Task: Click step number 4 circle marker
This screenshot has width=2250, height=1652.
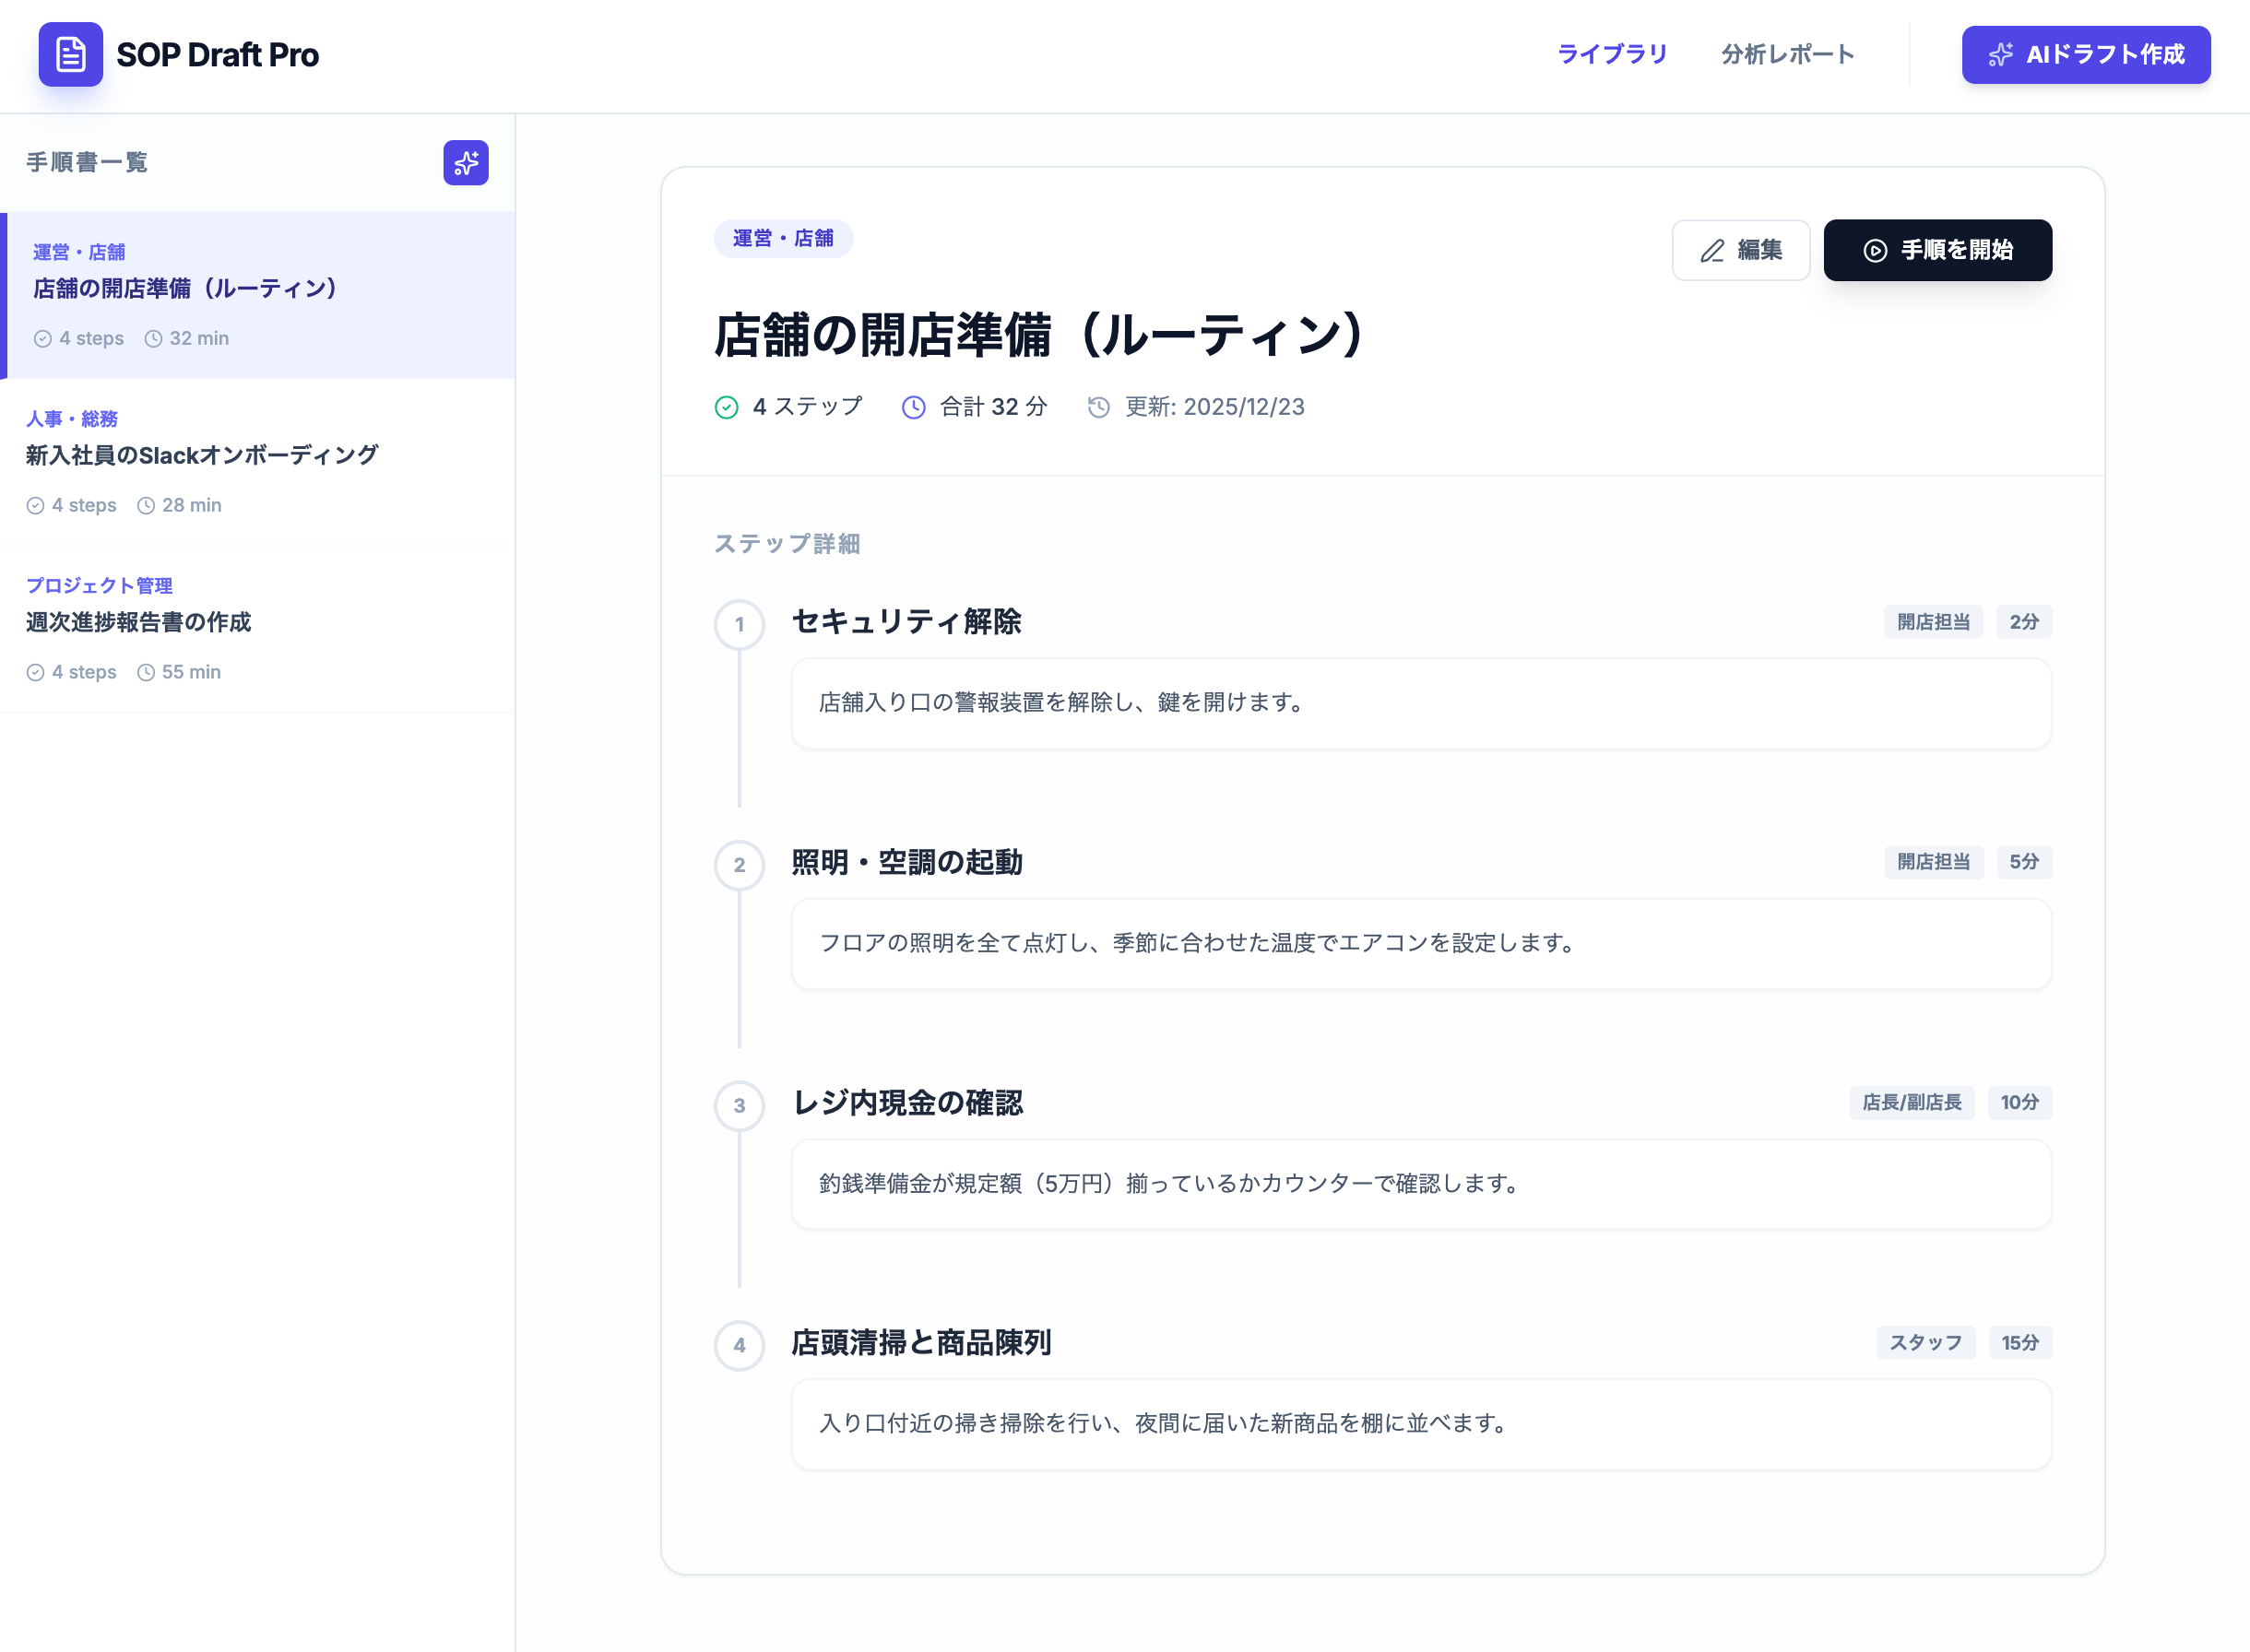Action: pyautogui.click(x=739, y=1345)
